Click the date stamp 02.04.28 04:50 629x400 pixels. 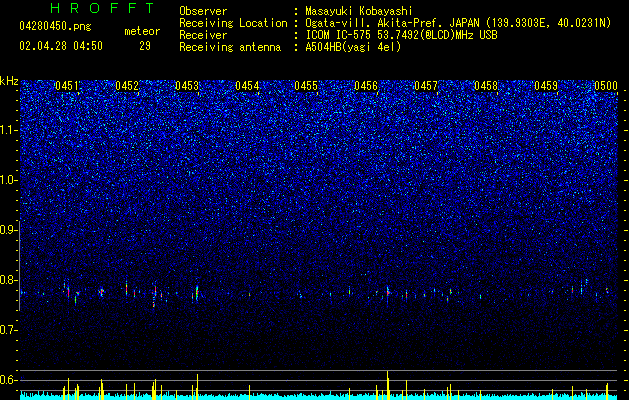(61, 46)
